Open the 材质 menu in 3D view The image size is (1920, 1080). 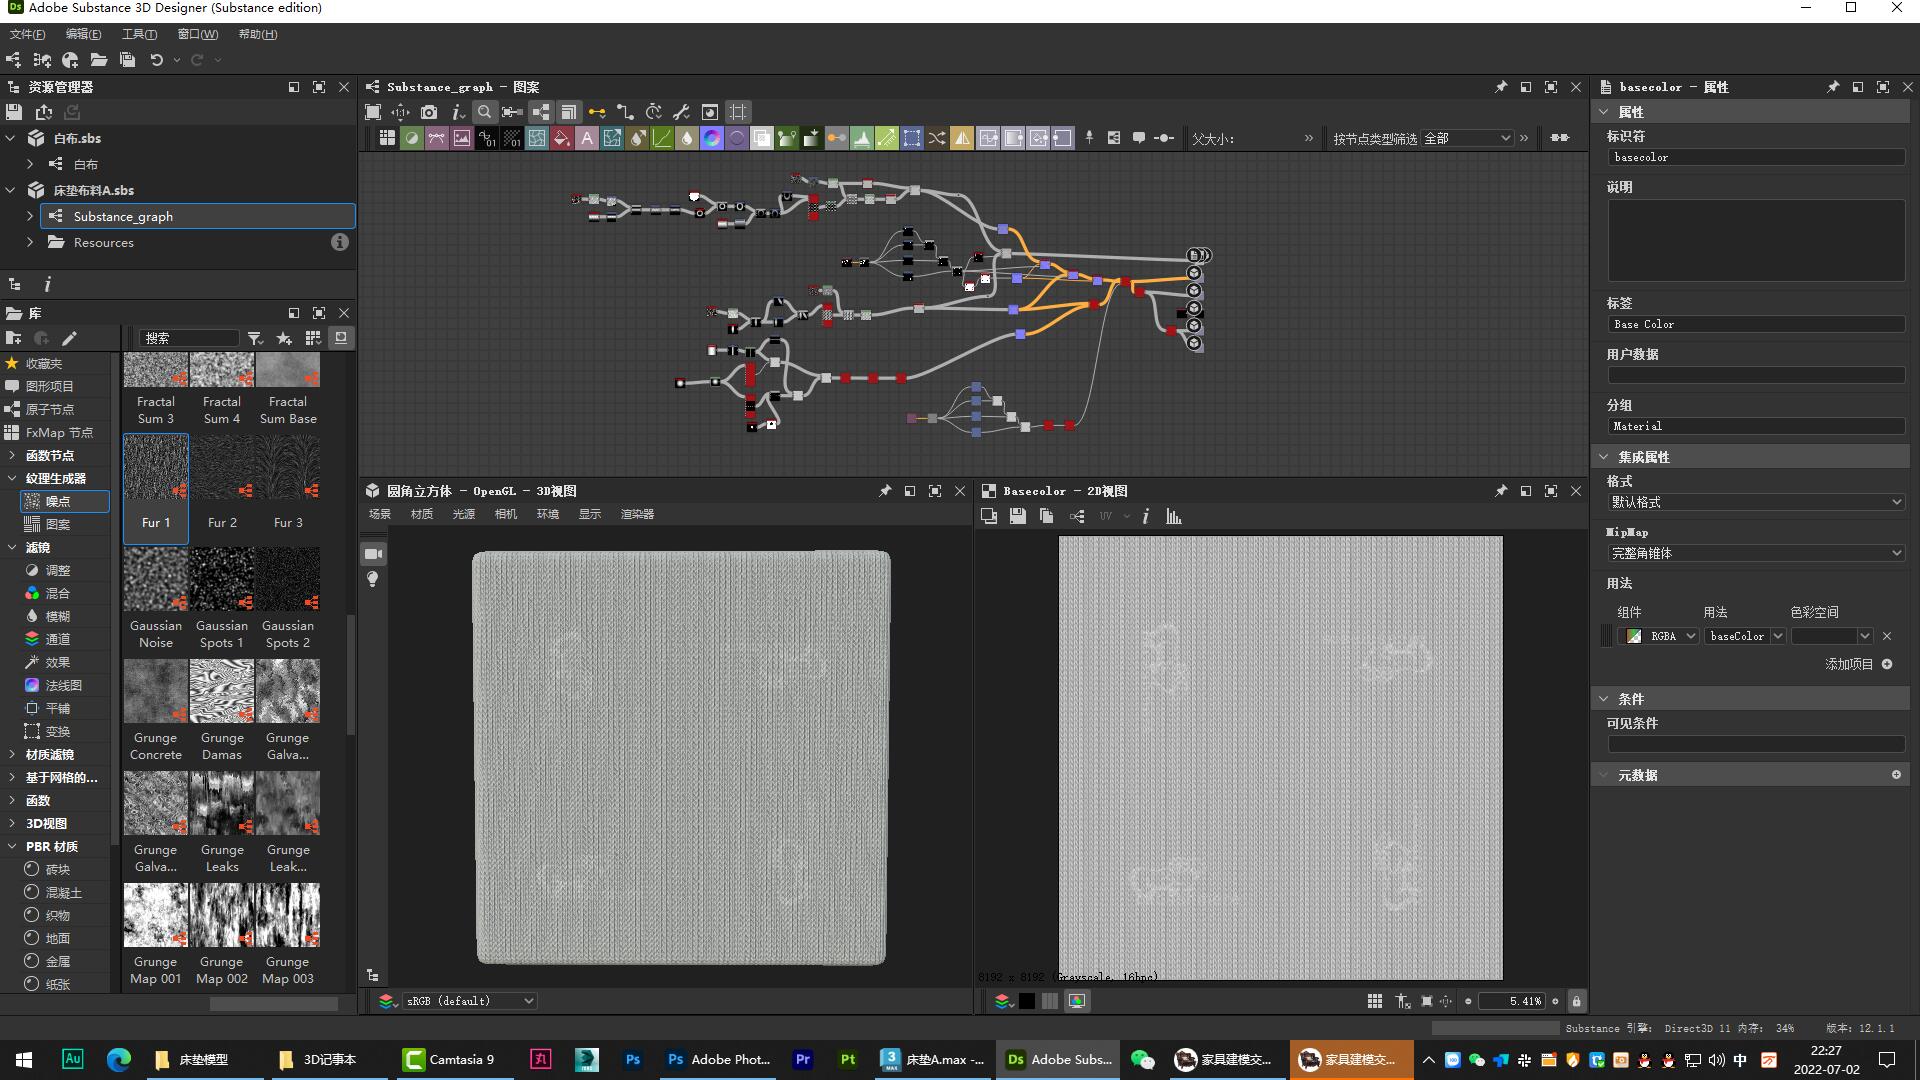(x=422, y=514)
